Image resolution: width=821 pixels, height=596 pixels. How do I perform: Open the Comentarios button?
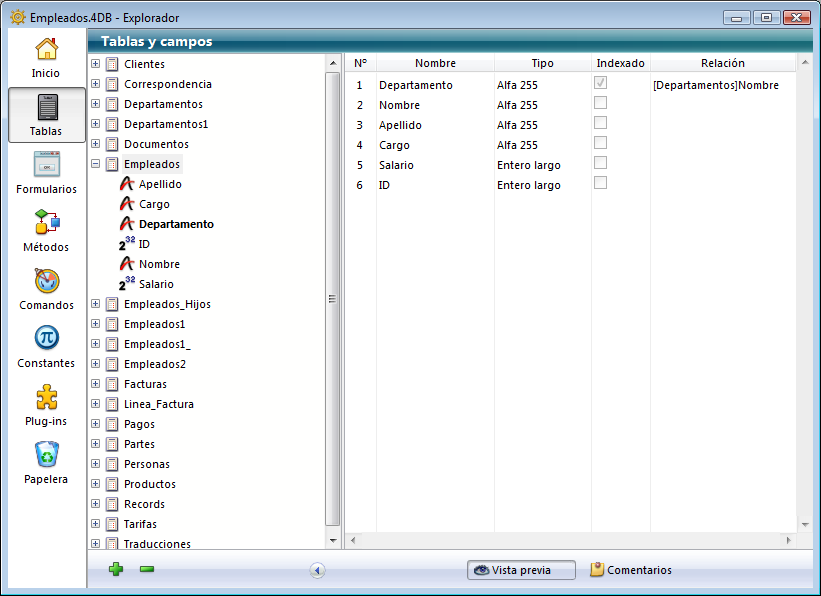pos(630,570)
